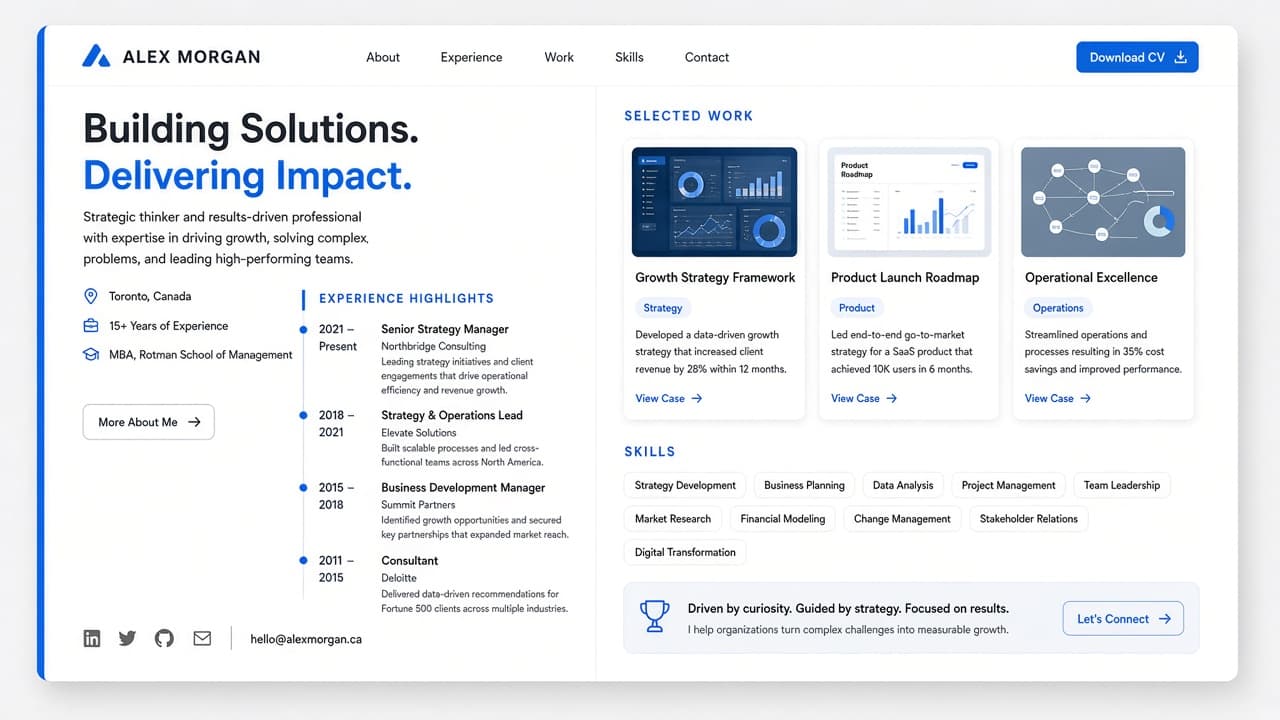Viewport: 1280px width, 720px height.
Task: Click the Strategy tag on the first card
Action: coord(663,308)
